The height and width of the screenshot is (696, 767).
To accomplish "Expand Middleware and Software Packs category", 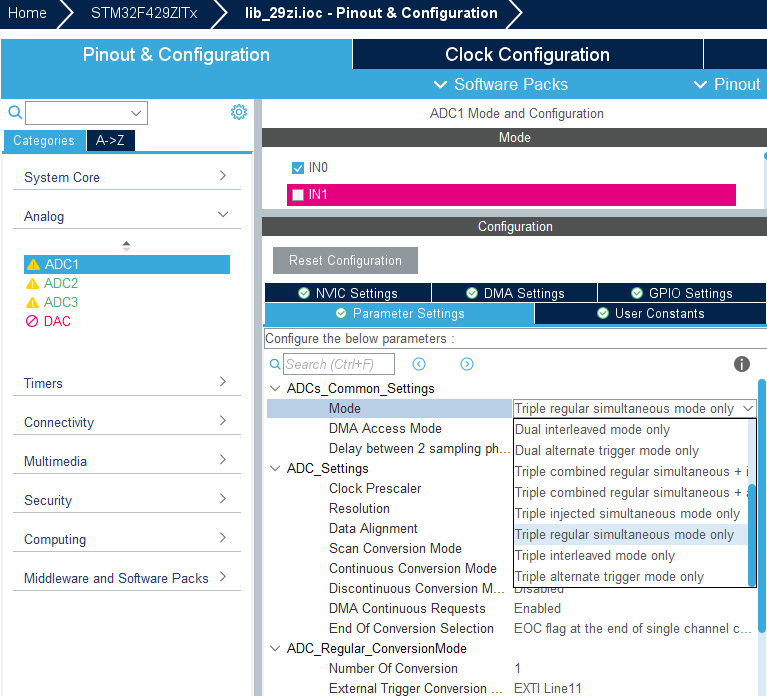I will pyautogui.click(x=223, y=577).
